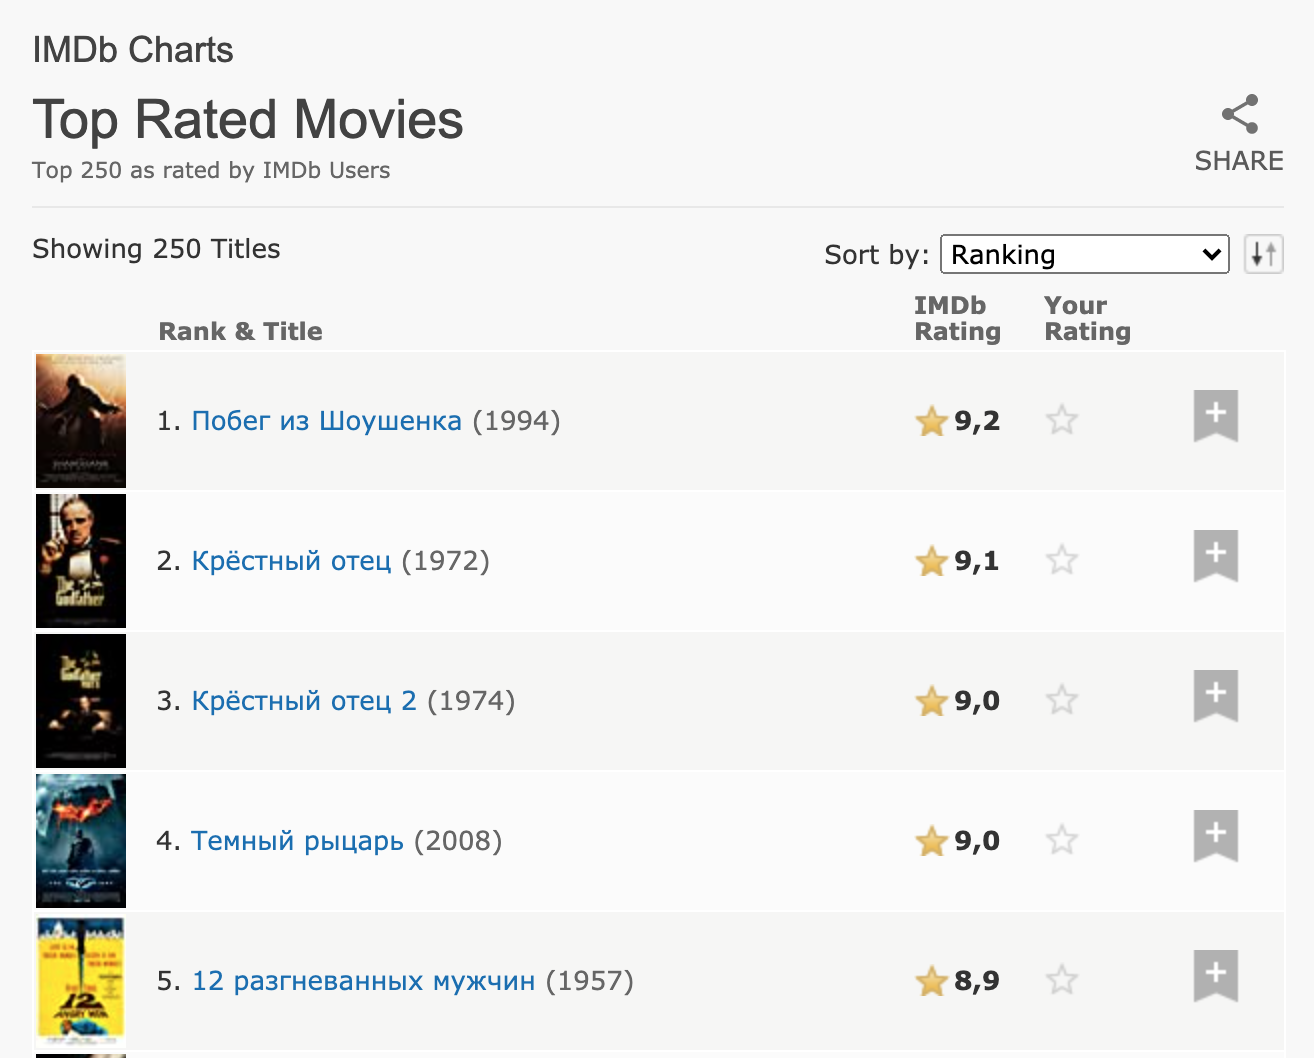The height and width of the screenshot is (1058, 1314).
Task: Rate 12 разгневанных мужчин using star outline
Action: [x=1062, y=980]
